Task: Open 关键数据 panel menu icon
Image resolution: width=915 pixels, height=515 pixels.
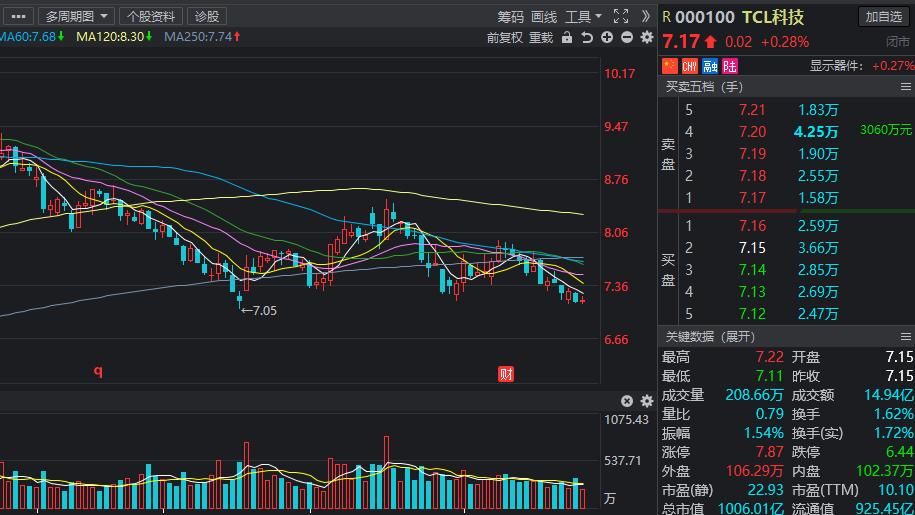Action: point(906,337)
